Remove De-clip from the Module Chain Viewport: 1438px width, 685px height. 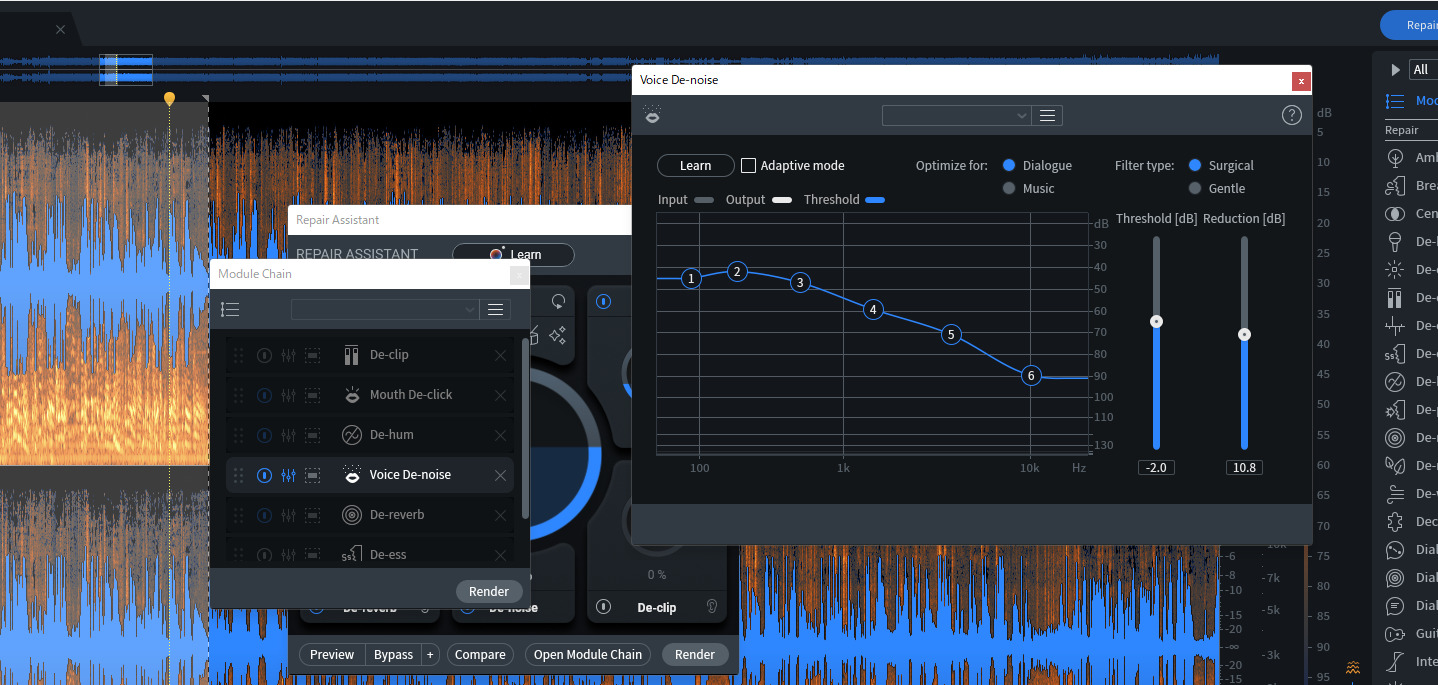click(500, 355)
